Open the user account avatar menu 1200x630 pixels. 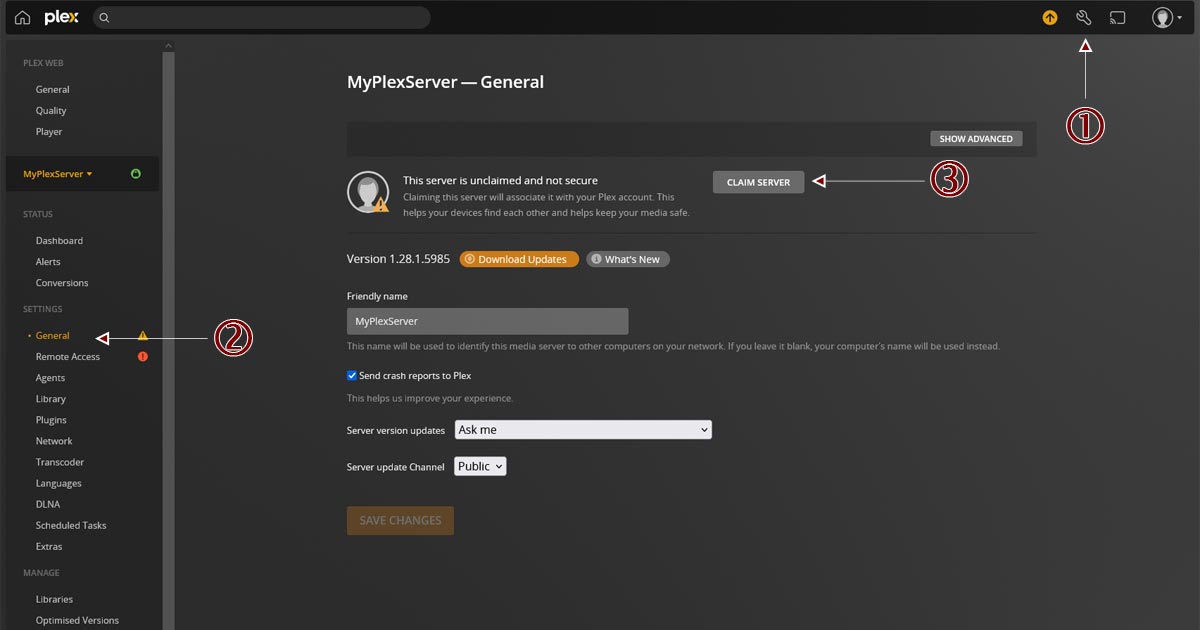pos(1166,17)
